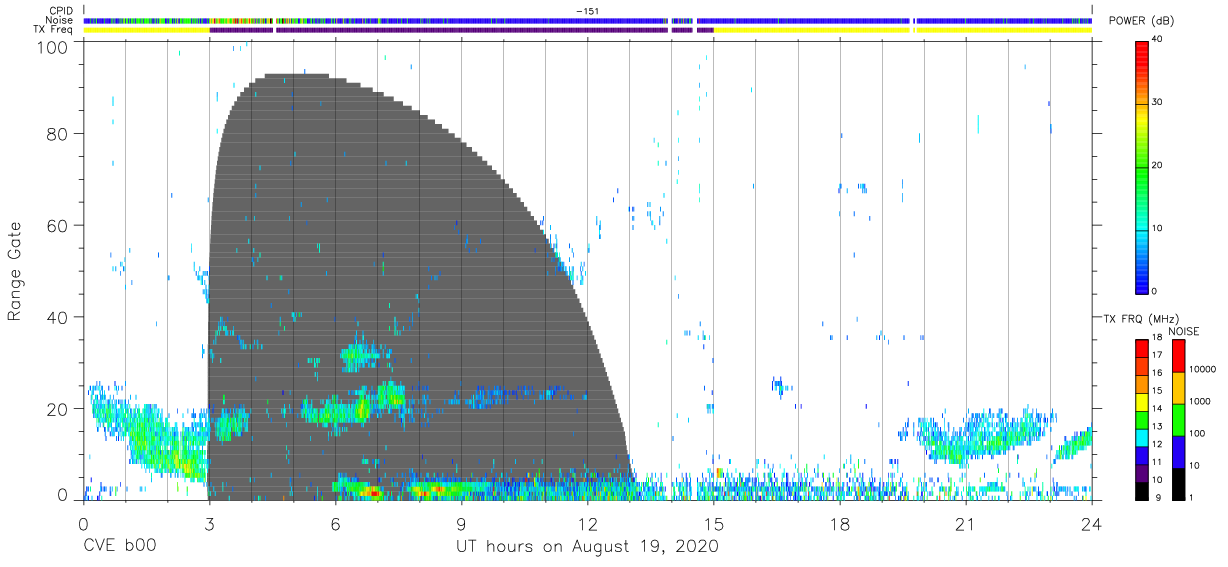Click the y-axis tick label '80'

[x=58, y=133]
